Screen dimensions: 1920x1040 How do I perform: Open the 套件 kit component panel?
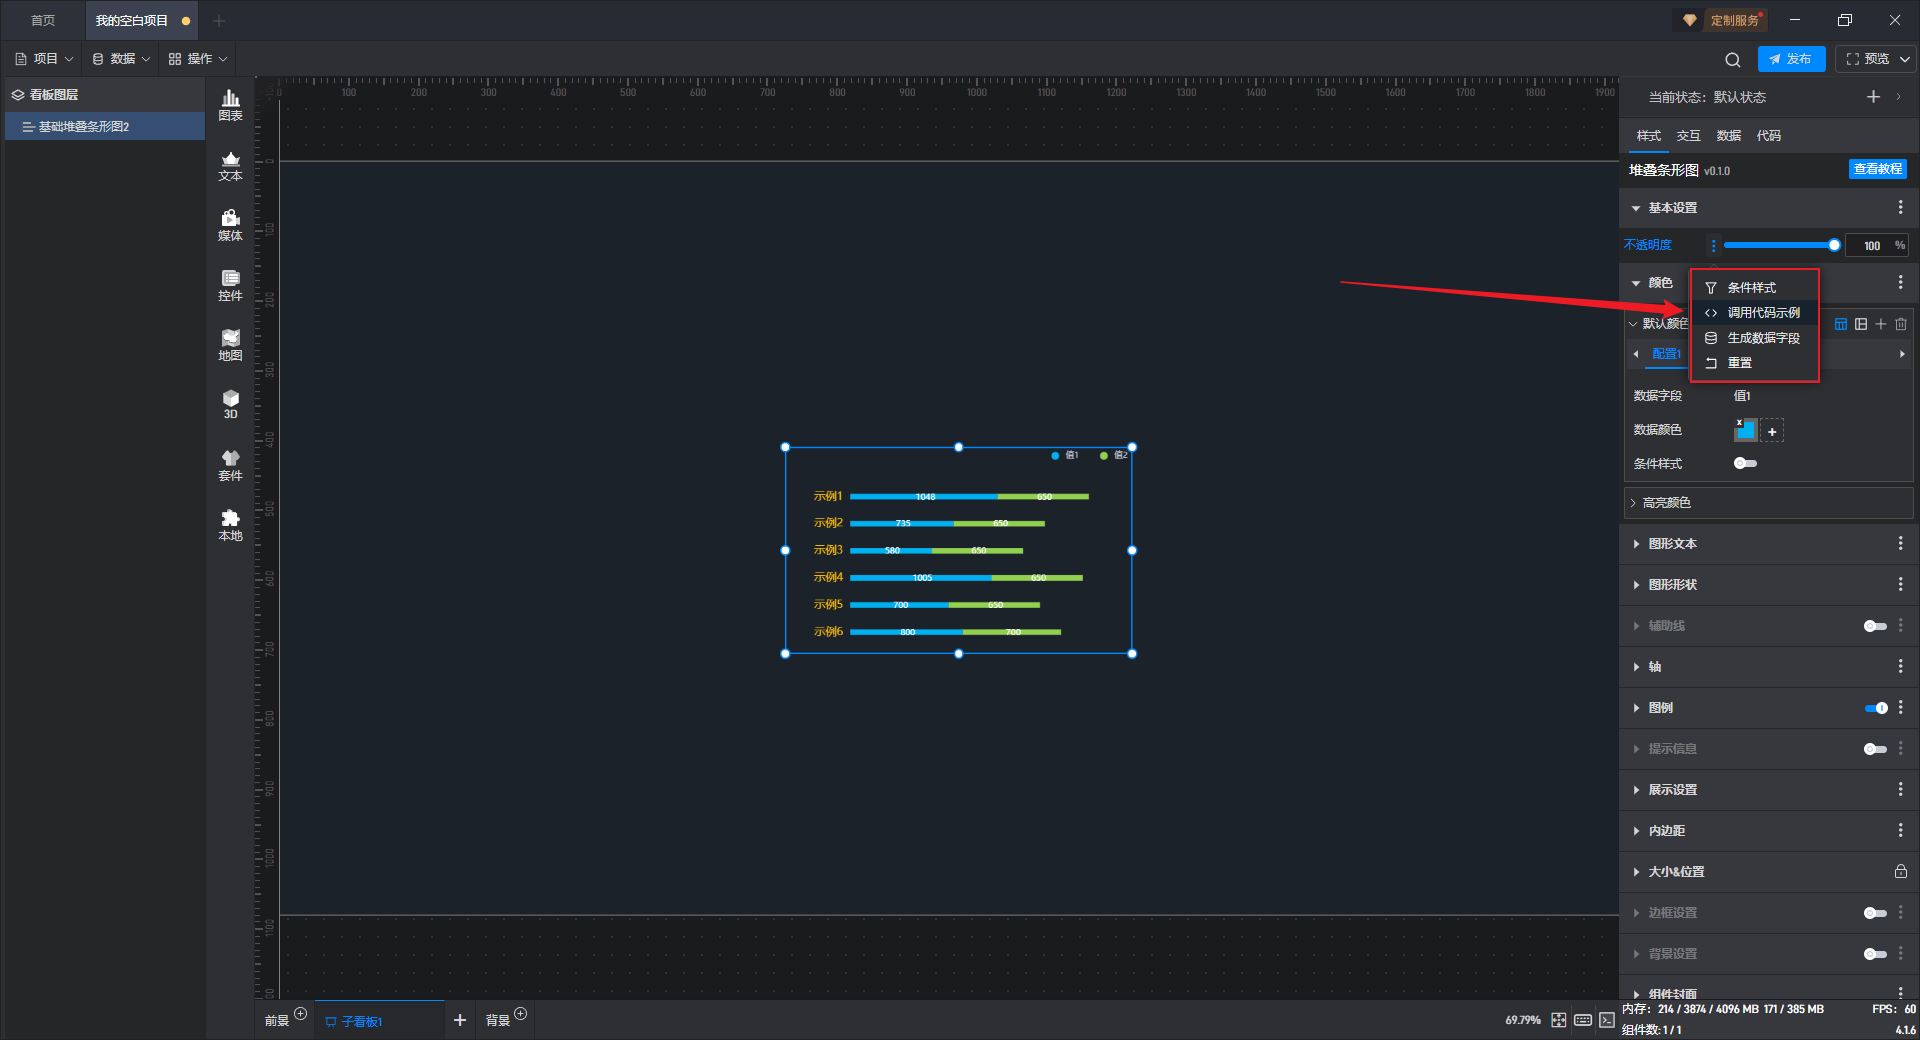click(x=230, y=465)
